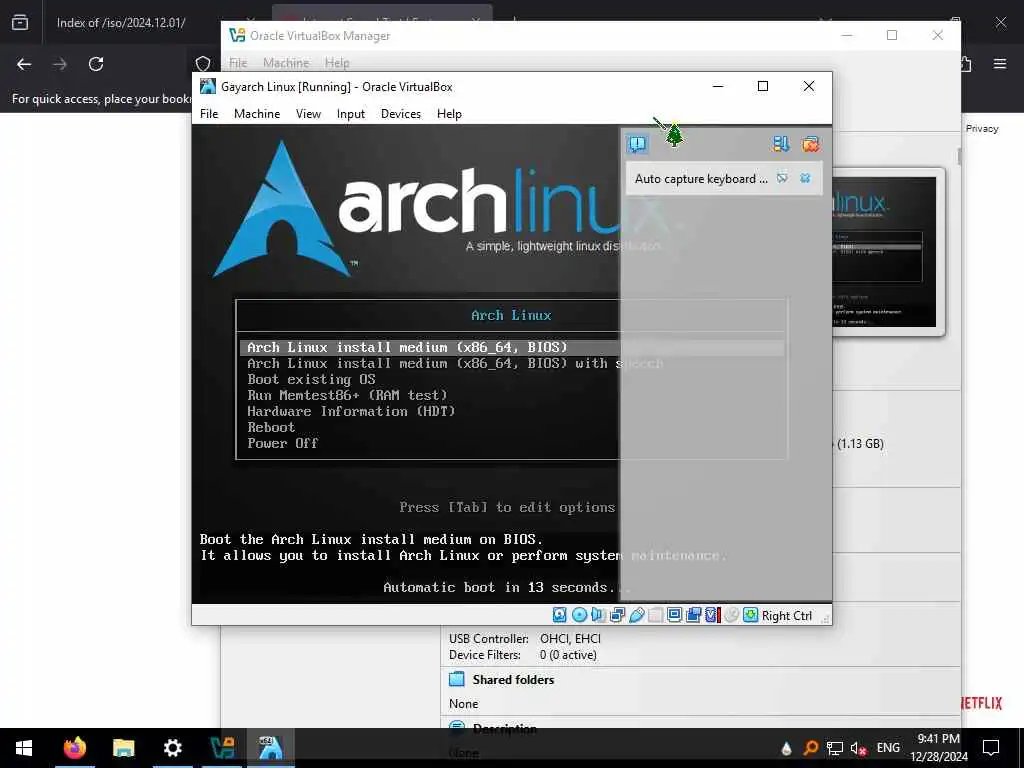The width and height of the screenshot is (1024, 768).
Task: Click the hard disk activity status icon
Action: tap(560, 615)
